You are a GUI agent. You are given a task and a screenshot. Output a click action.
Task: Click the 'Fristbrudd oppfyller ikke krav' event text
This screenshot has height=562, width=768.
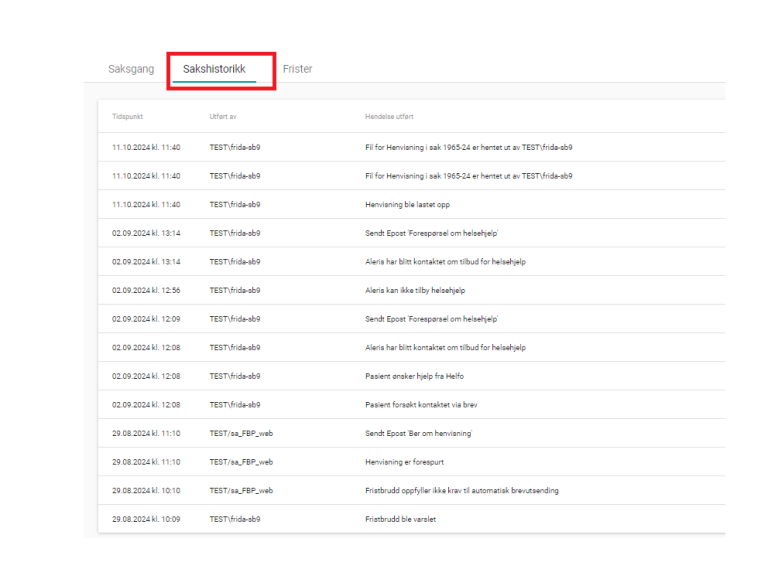[461, 491]
